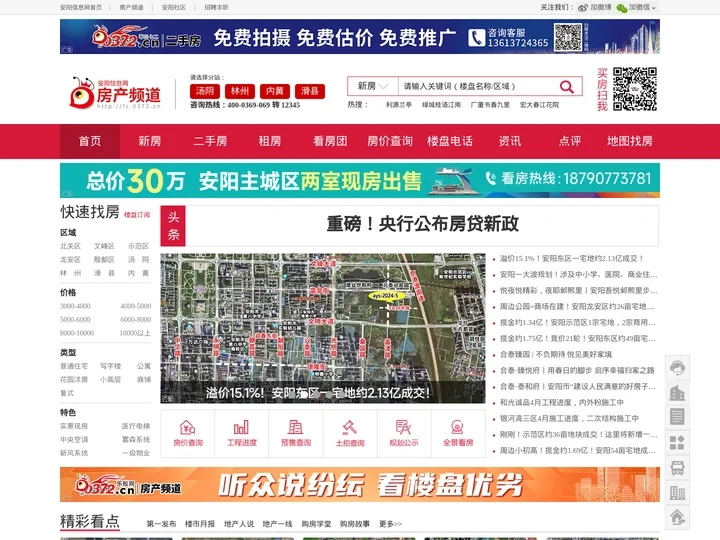Click the back-to-top house sidebar icon
720x540 pixels.
(x=677, y=517)
